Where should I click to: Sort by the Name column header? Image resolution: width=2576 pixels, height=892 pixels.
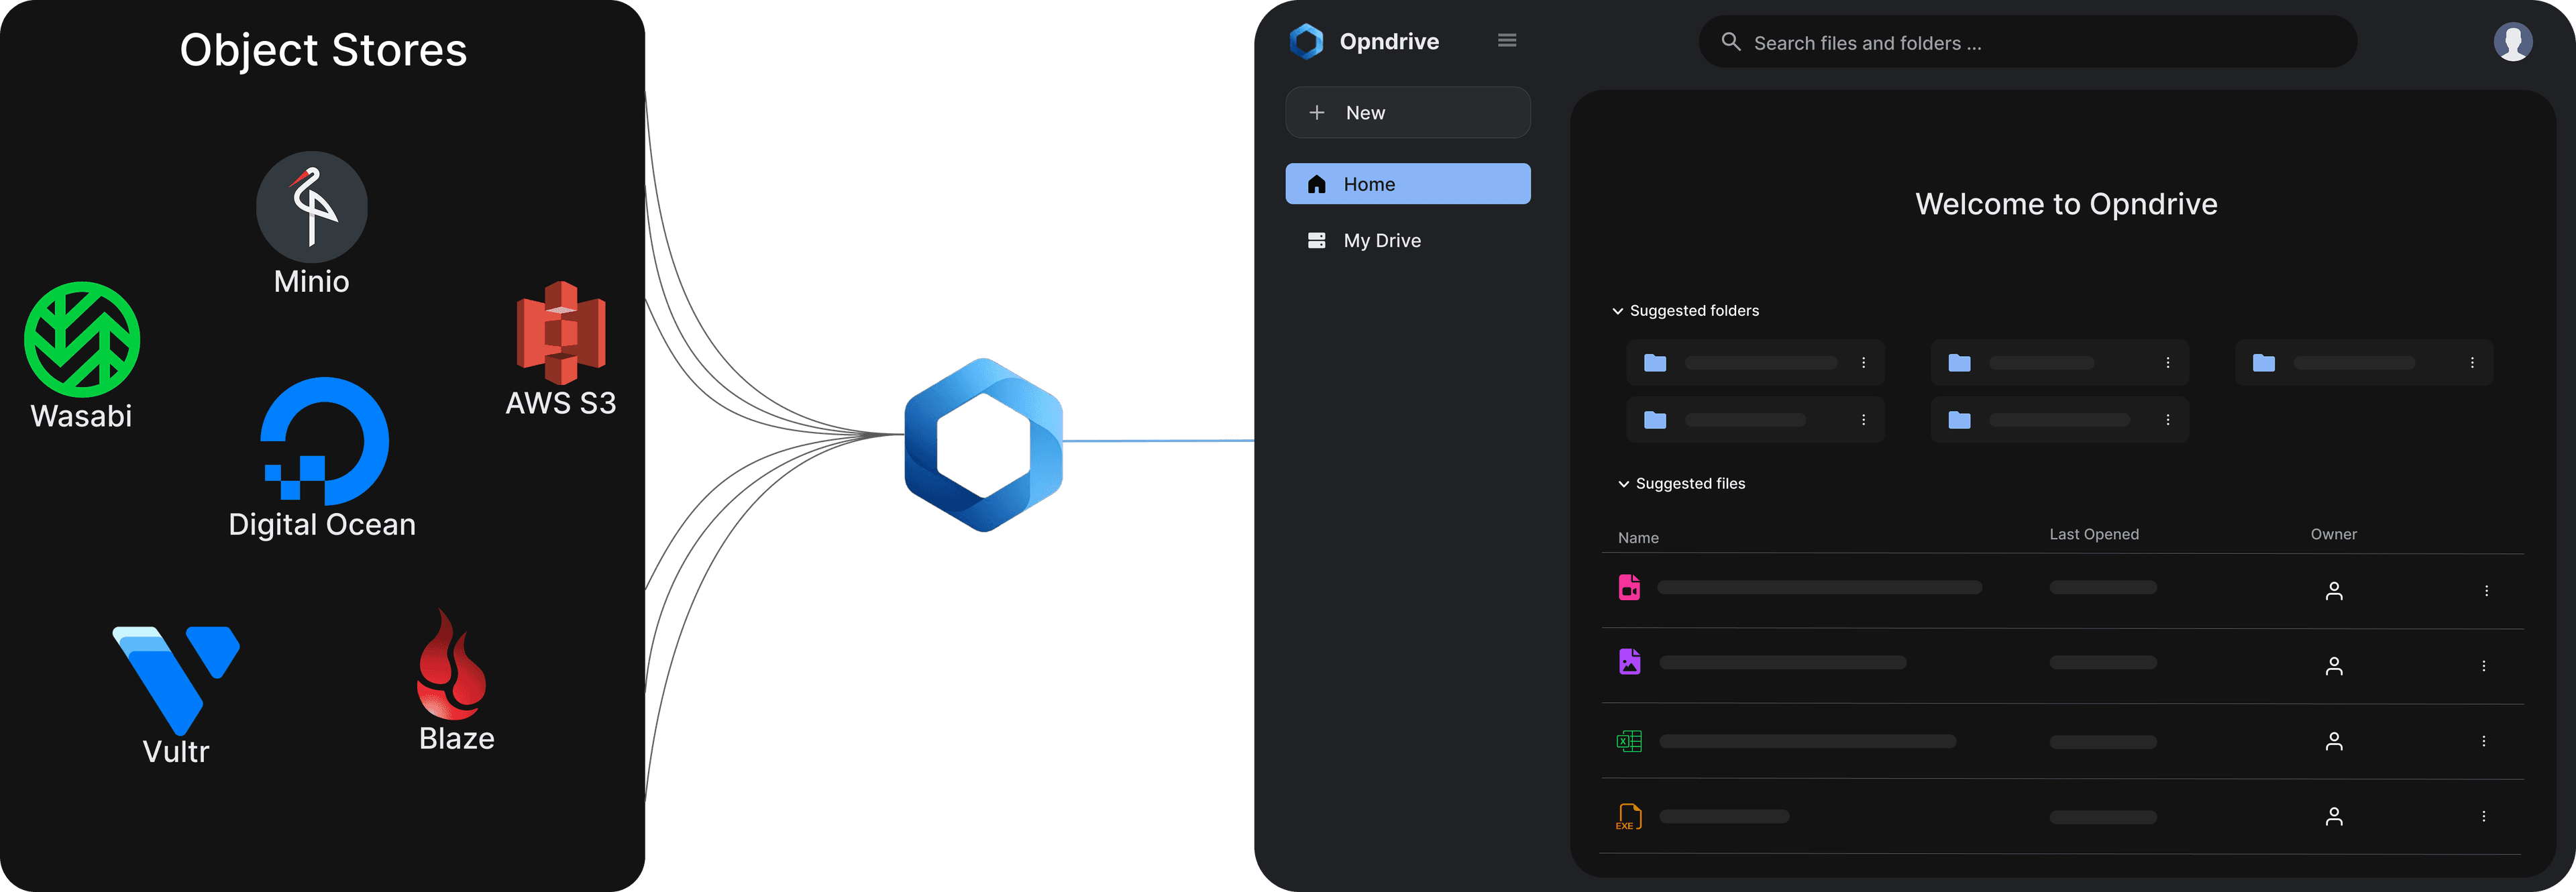click(x=1638, y=538)
